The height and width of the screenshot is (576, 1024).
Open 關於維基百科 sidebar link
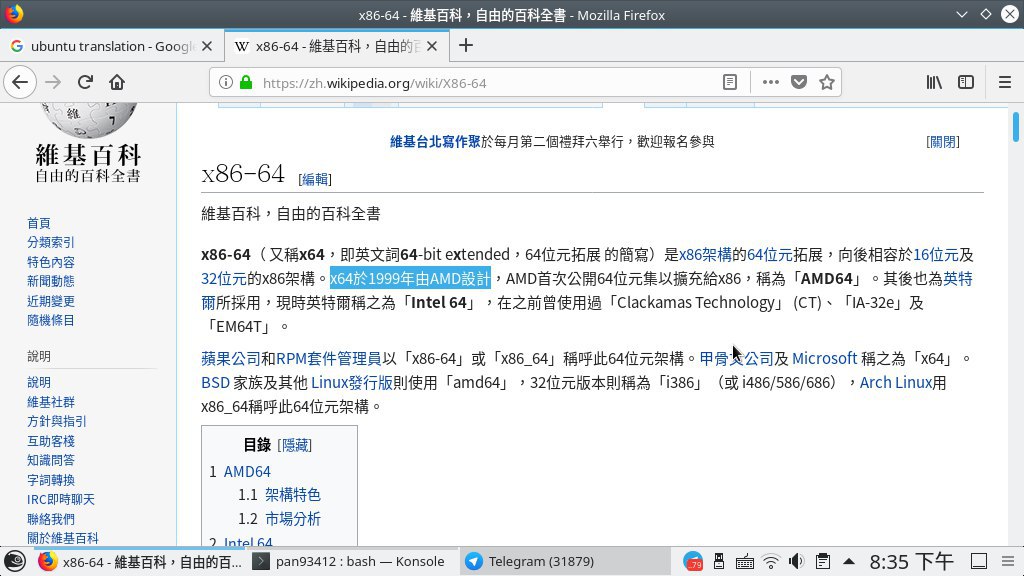63,538
